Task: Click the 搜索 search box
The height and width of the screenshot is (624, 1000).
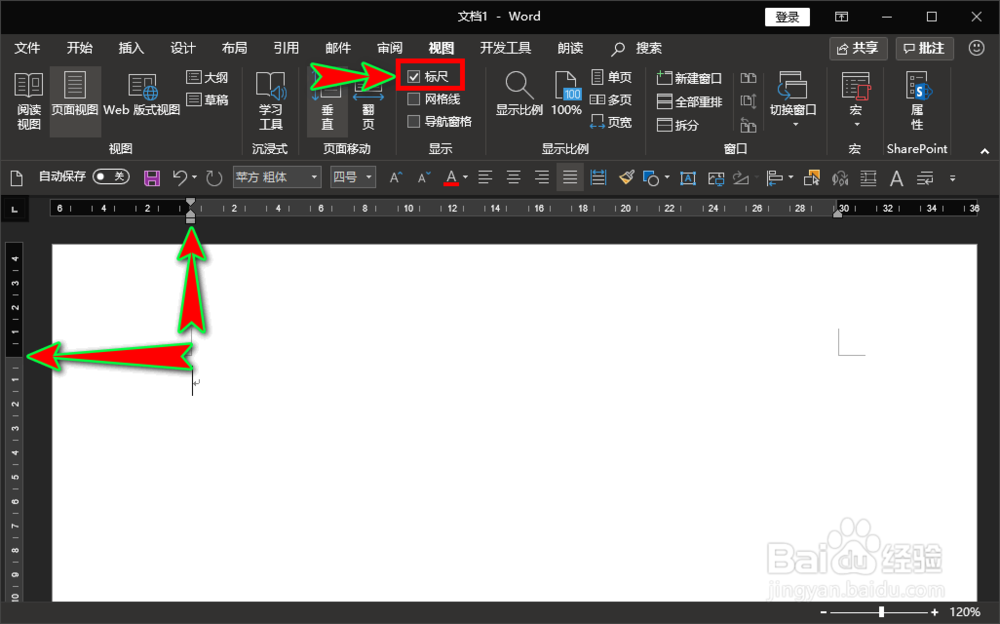Action: coord(638,48)
